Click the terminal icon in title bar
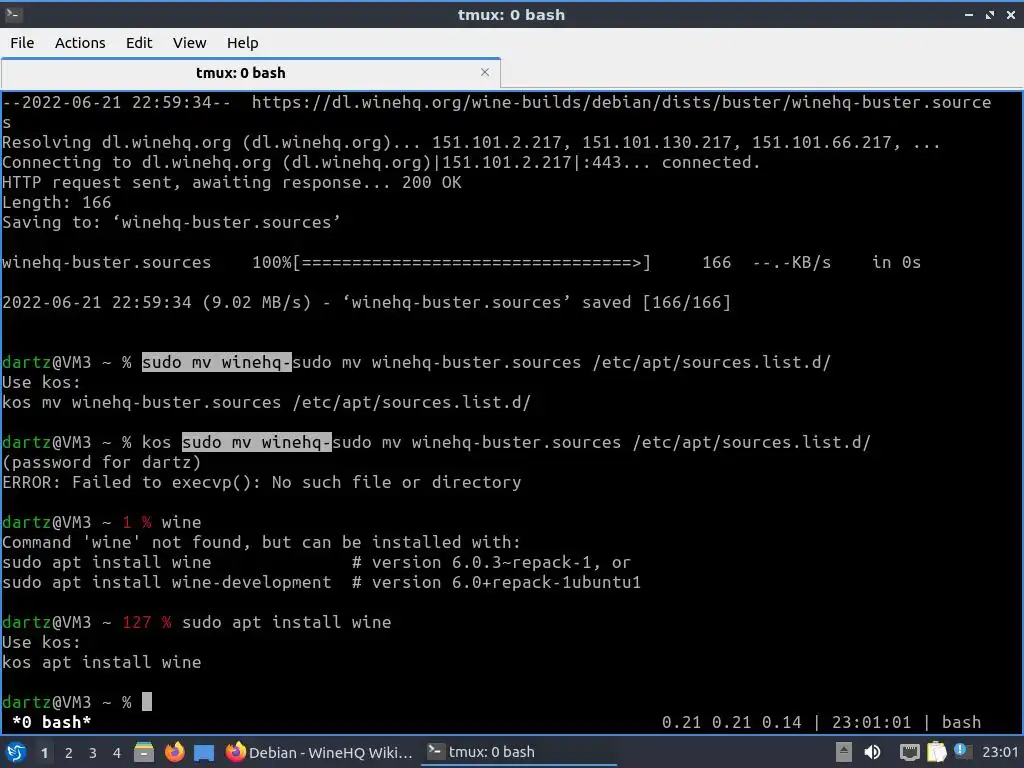The width and height of the screenshot is (1024, 768). 13,14
